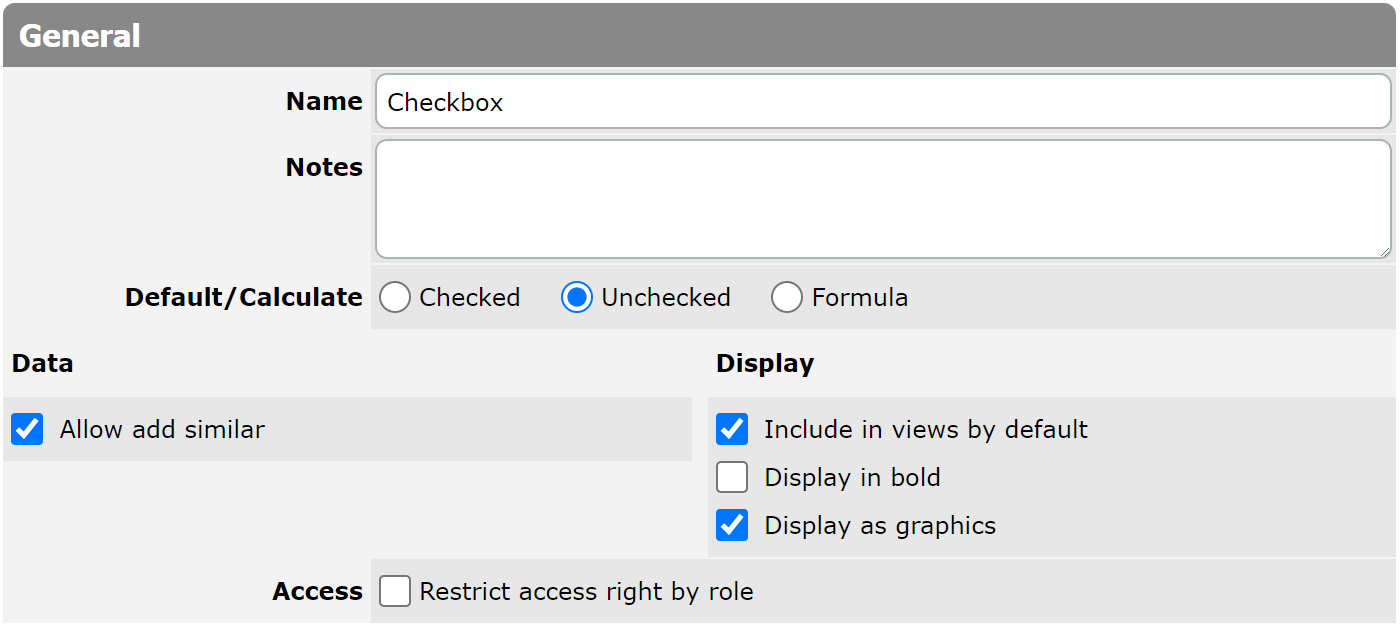
Task: Uncheck Include in views by default
Action: click(732, 429)
